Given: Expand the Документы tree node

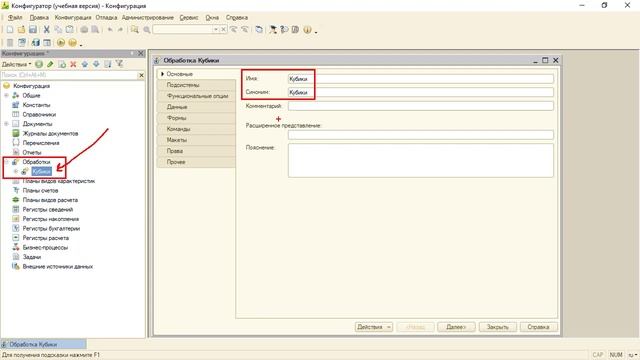Looking at the screenshot, I should click(7, 124).
